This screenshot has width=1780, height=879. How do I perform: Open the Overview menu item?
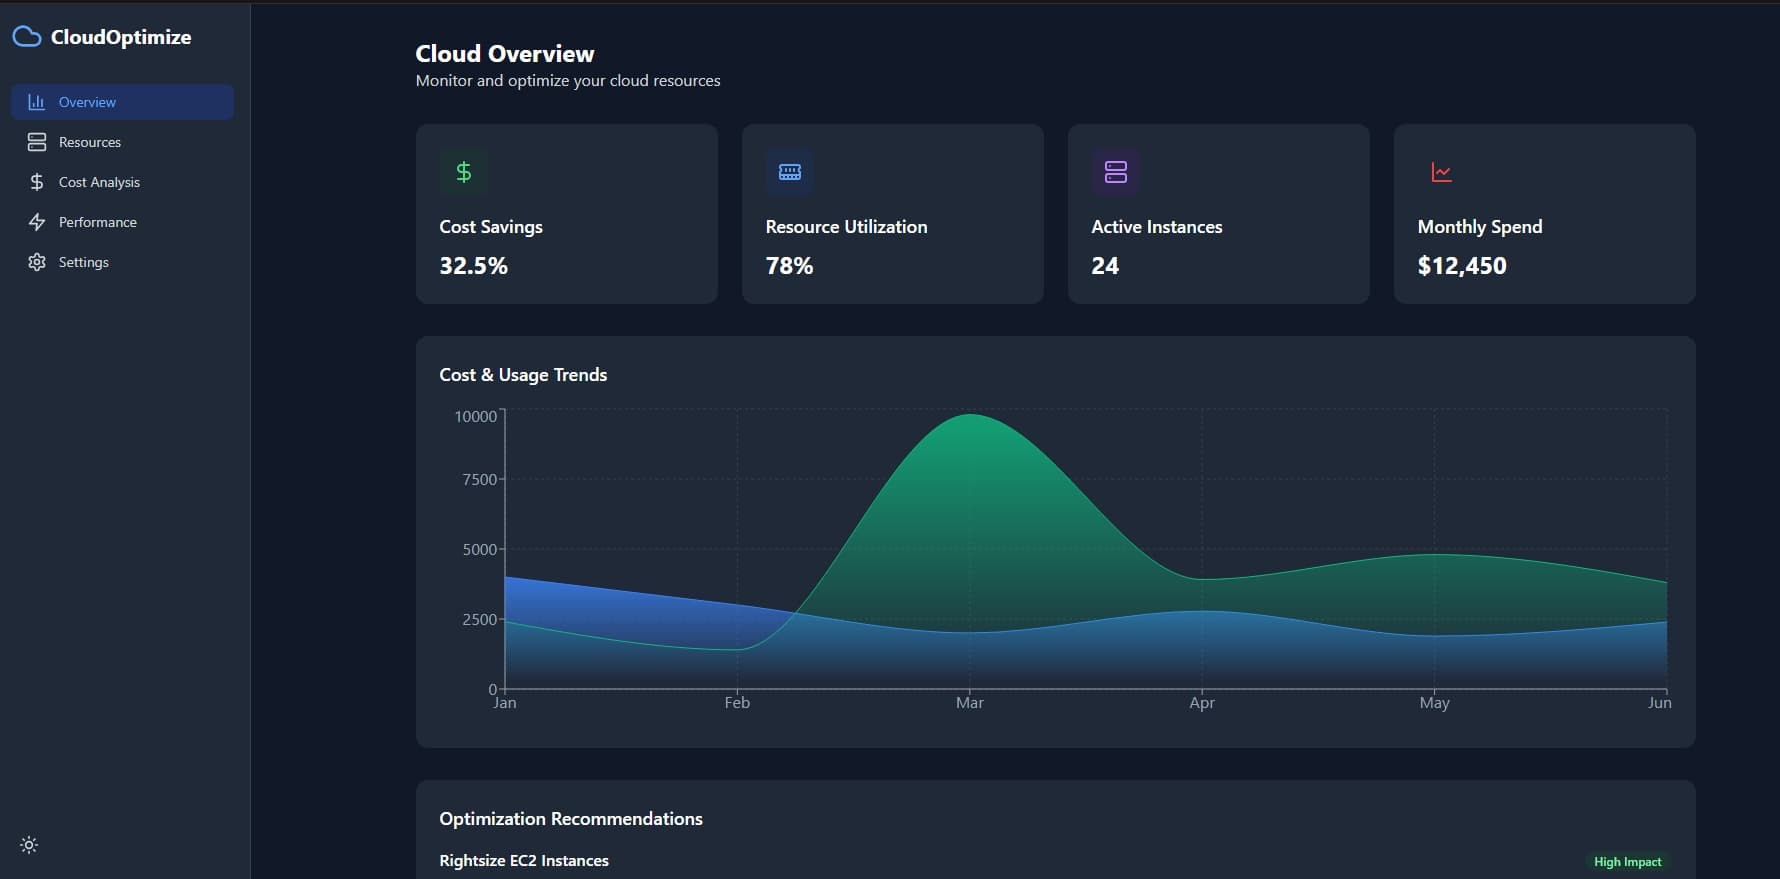(x=122, y=102)
